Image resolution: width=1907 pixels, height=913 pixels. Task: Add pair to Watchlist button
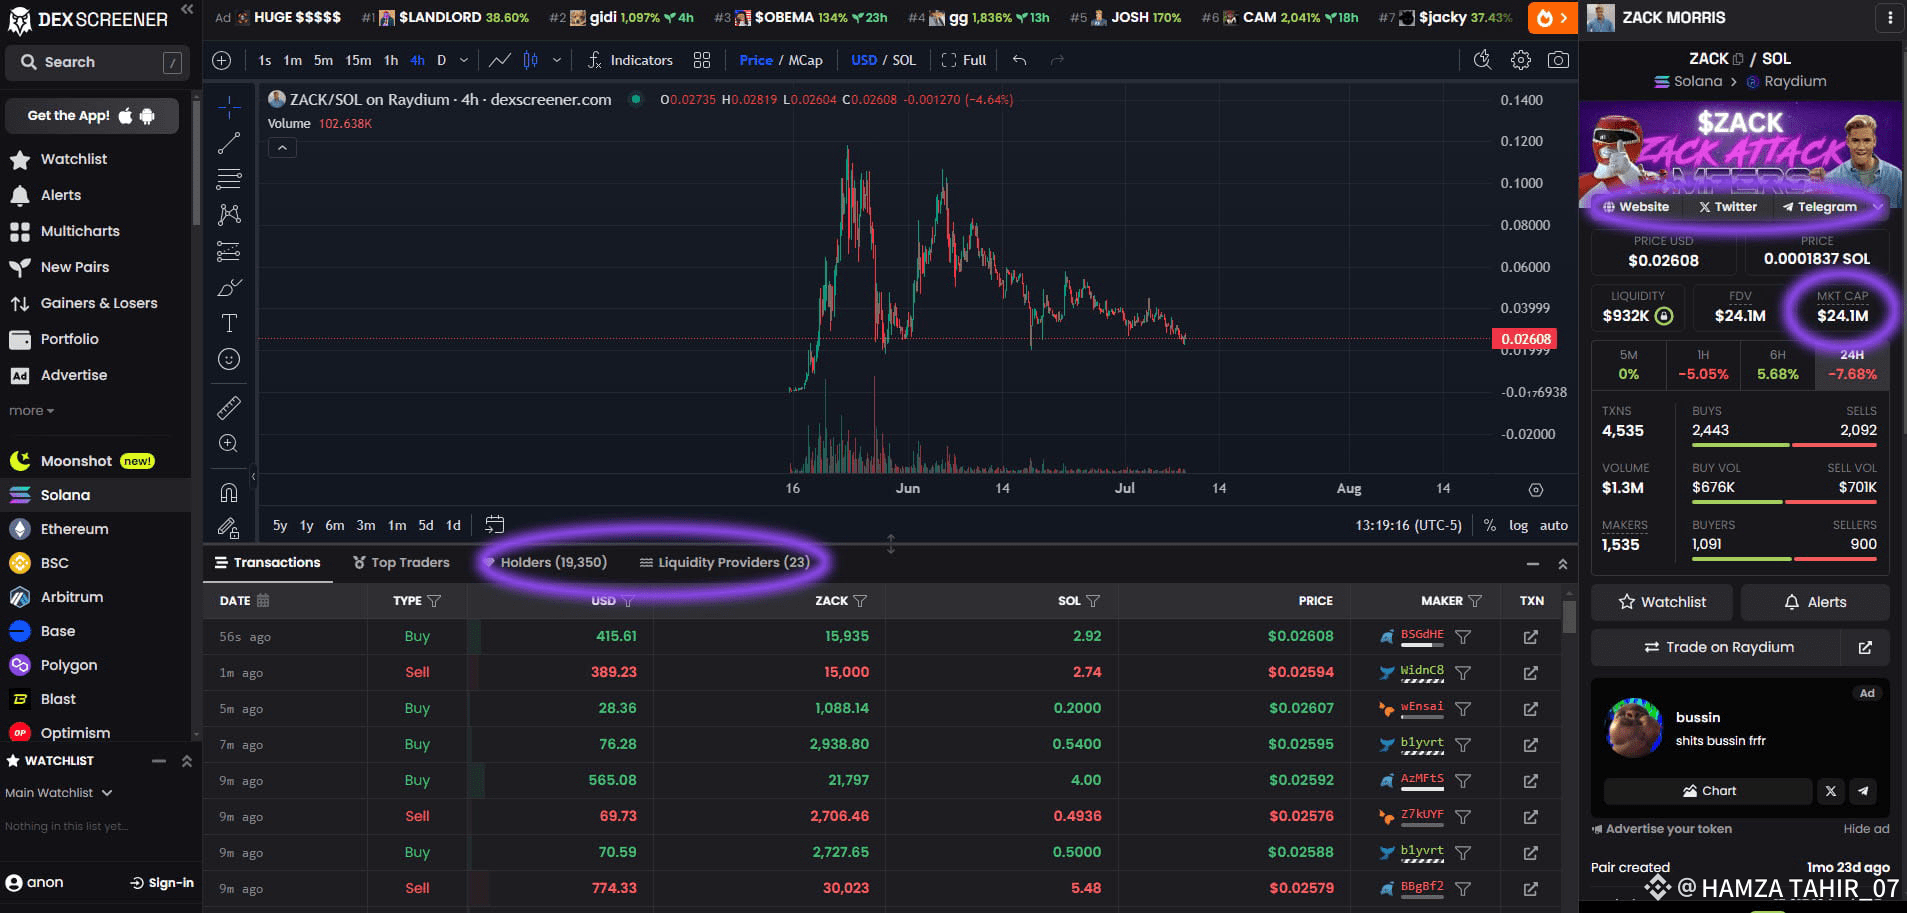click(1662, 602)
